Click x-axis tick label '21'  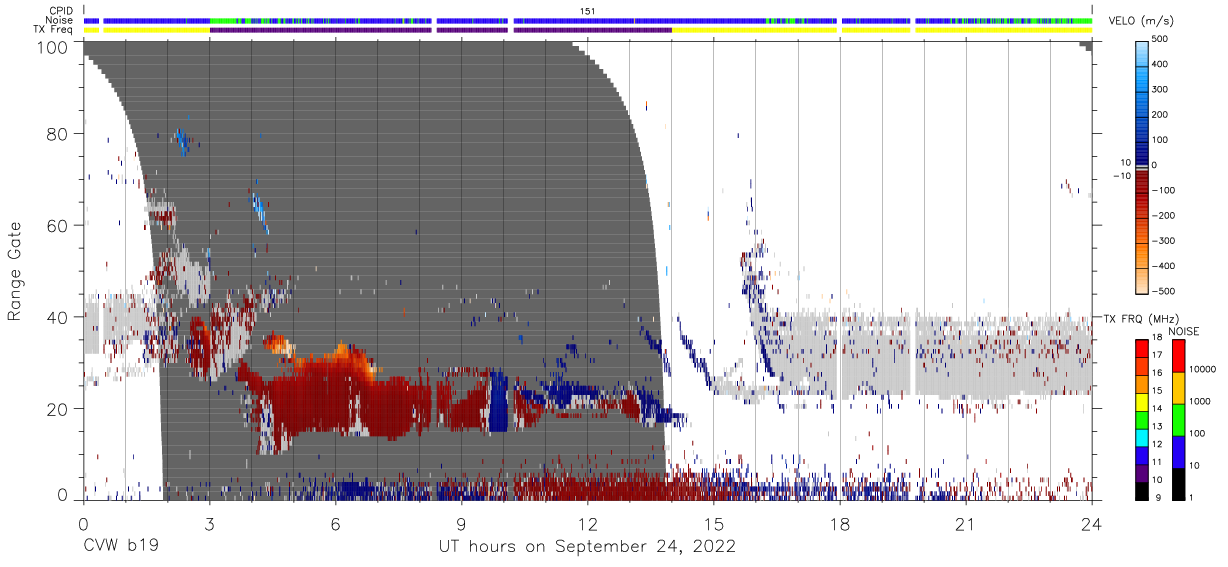[x=965, y=523]
